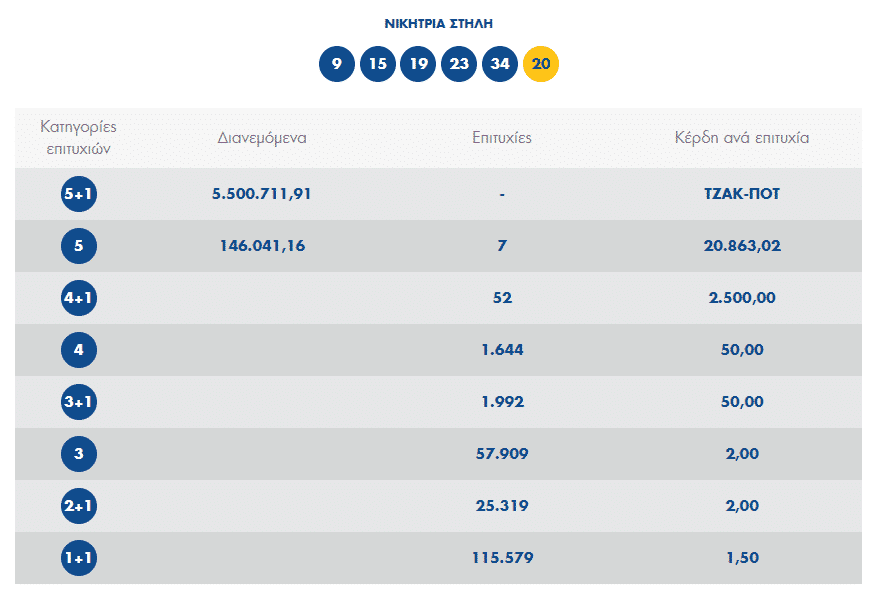892x600 pixels.
Task: Select the category 4 badge
Action: tap(78, 350)
